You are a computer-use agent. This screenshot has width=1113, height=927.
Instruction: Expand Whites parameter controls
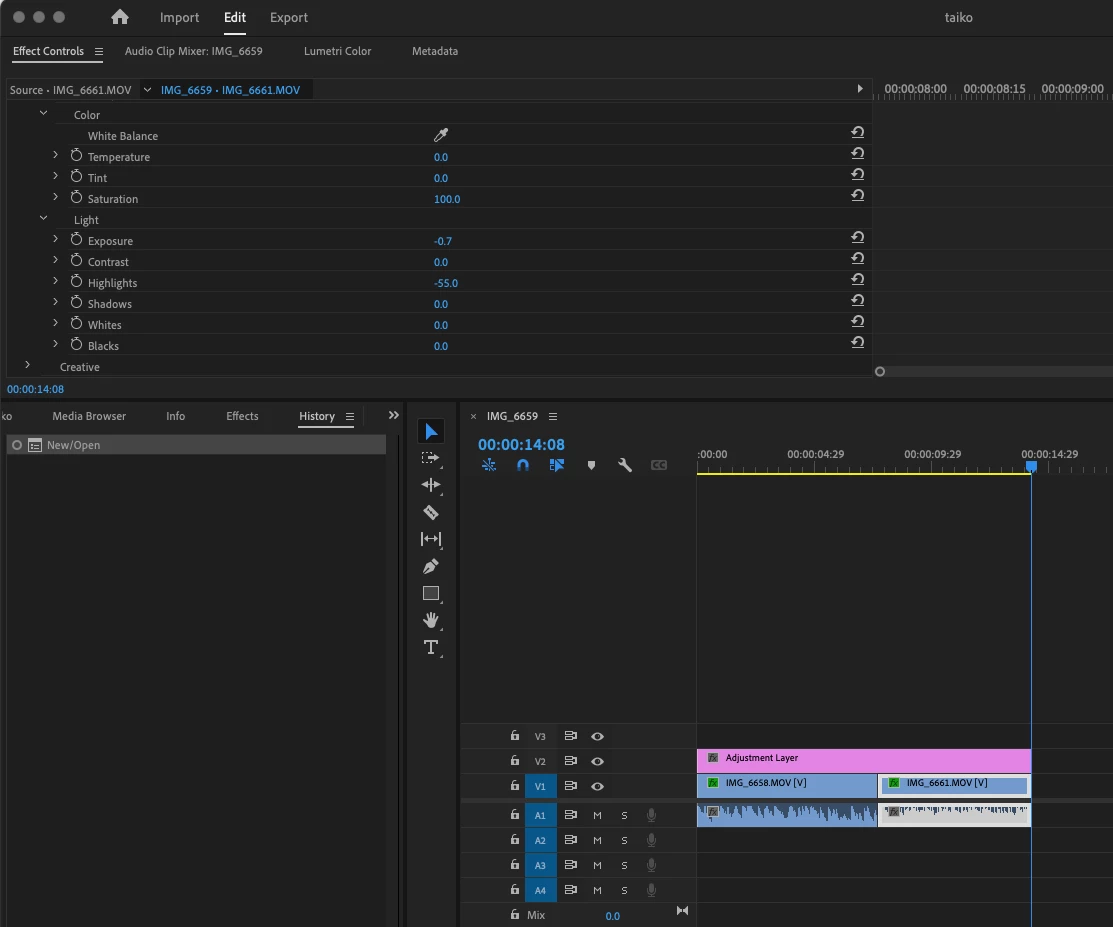tap(55, 323)
